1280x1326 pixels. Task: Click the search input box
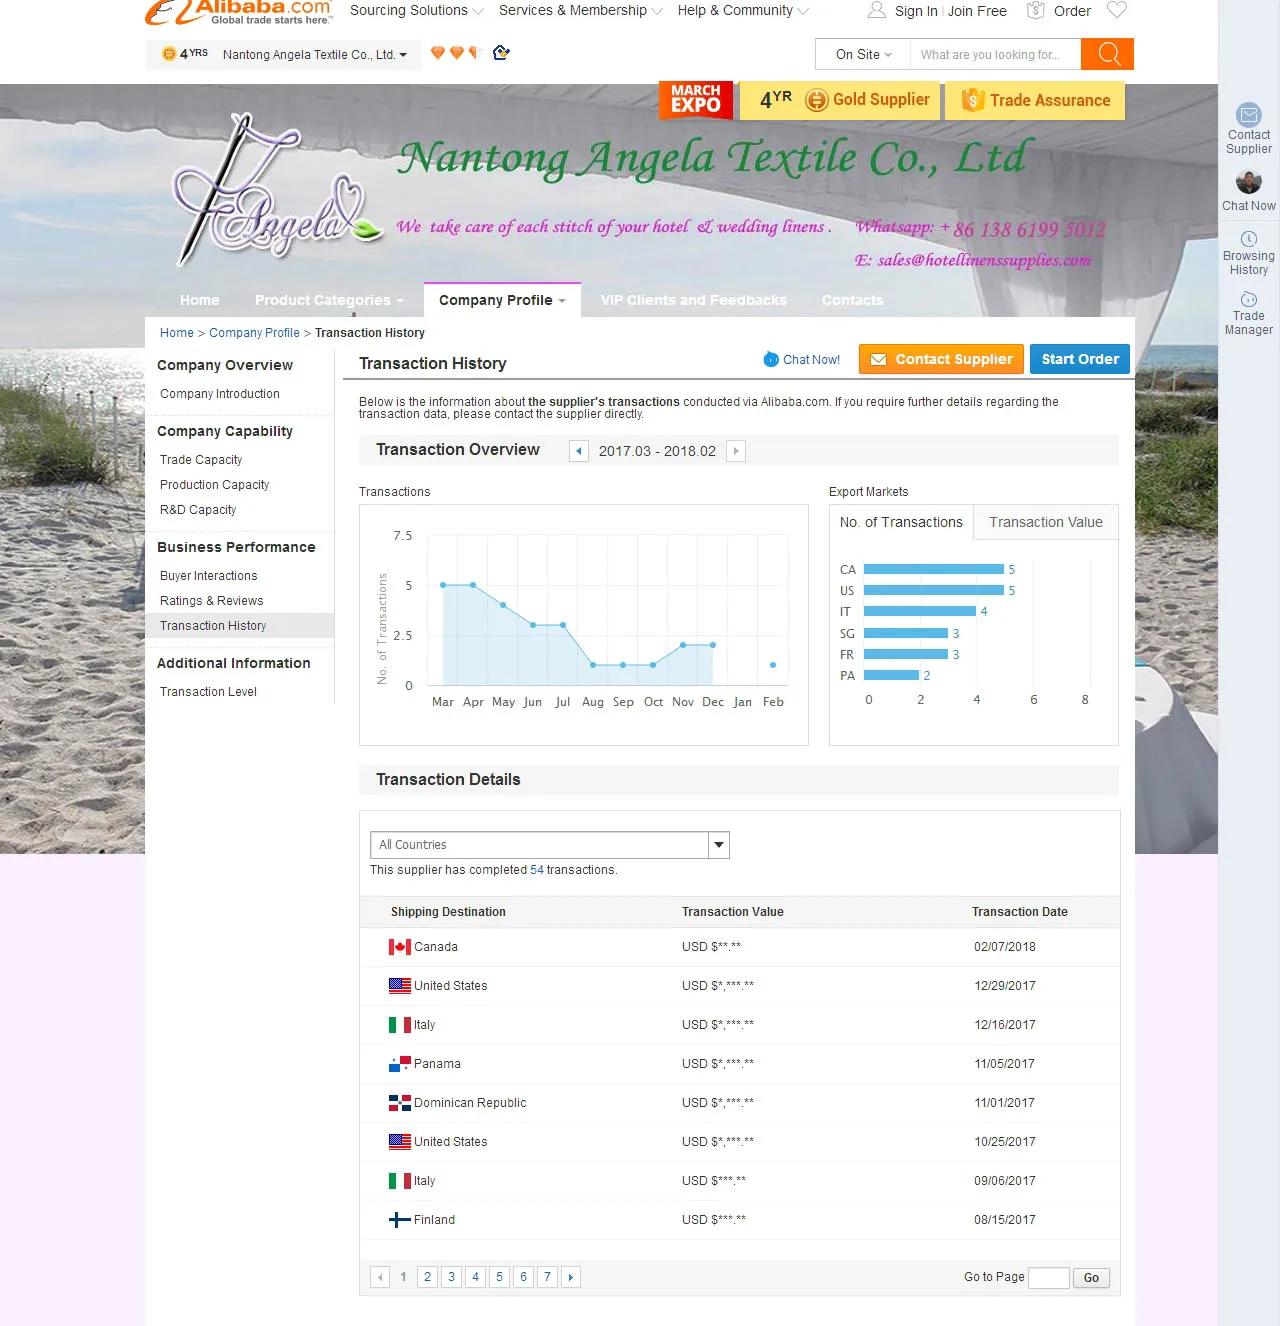coord(995,54)
